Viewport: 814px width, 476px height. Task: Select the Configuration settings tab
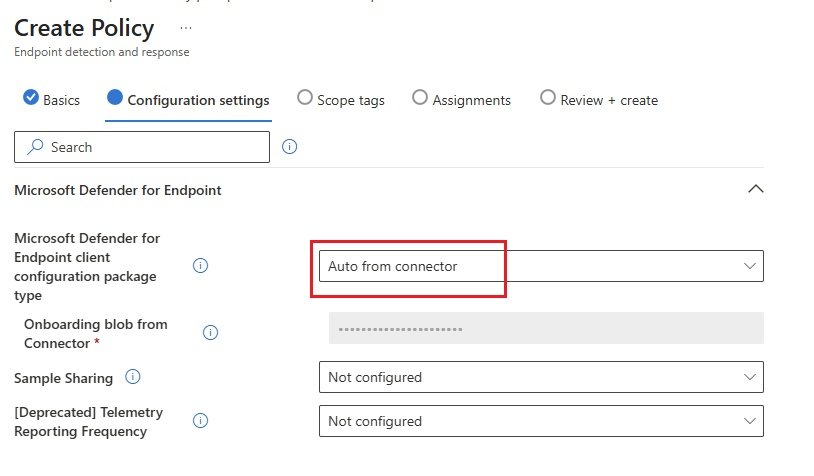[188, 100]
